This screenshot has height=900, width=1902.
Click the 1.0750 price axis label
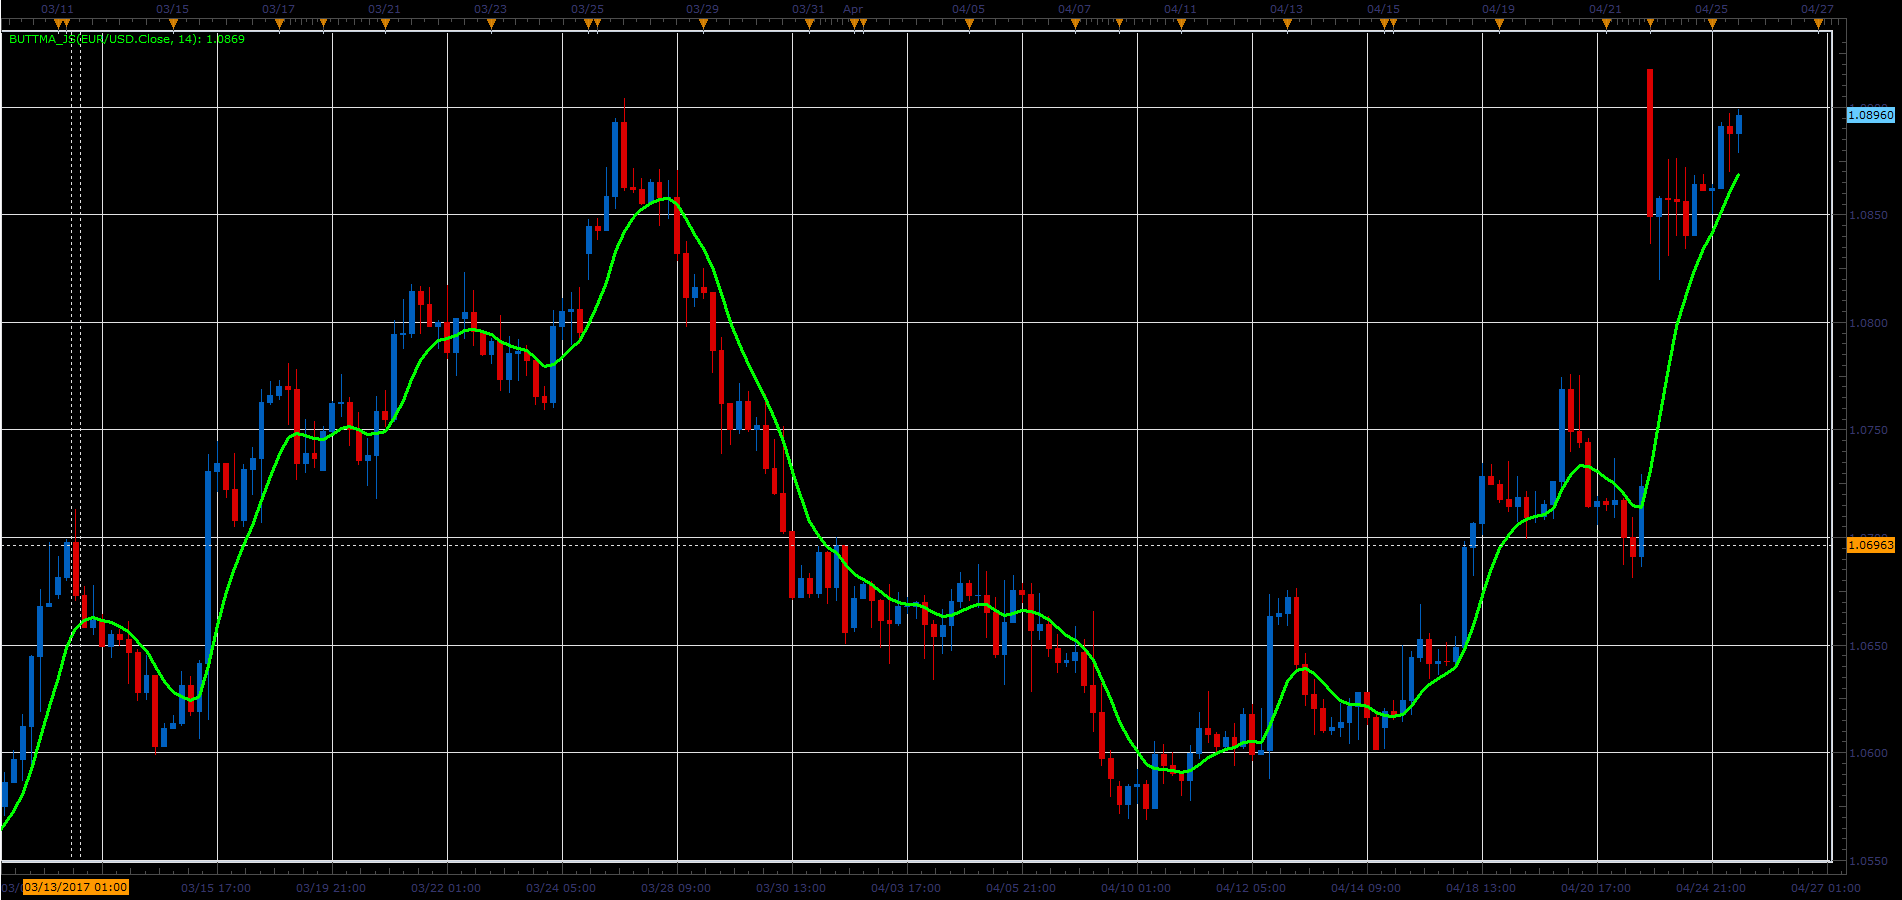pos(1869,430)
